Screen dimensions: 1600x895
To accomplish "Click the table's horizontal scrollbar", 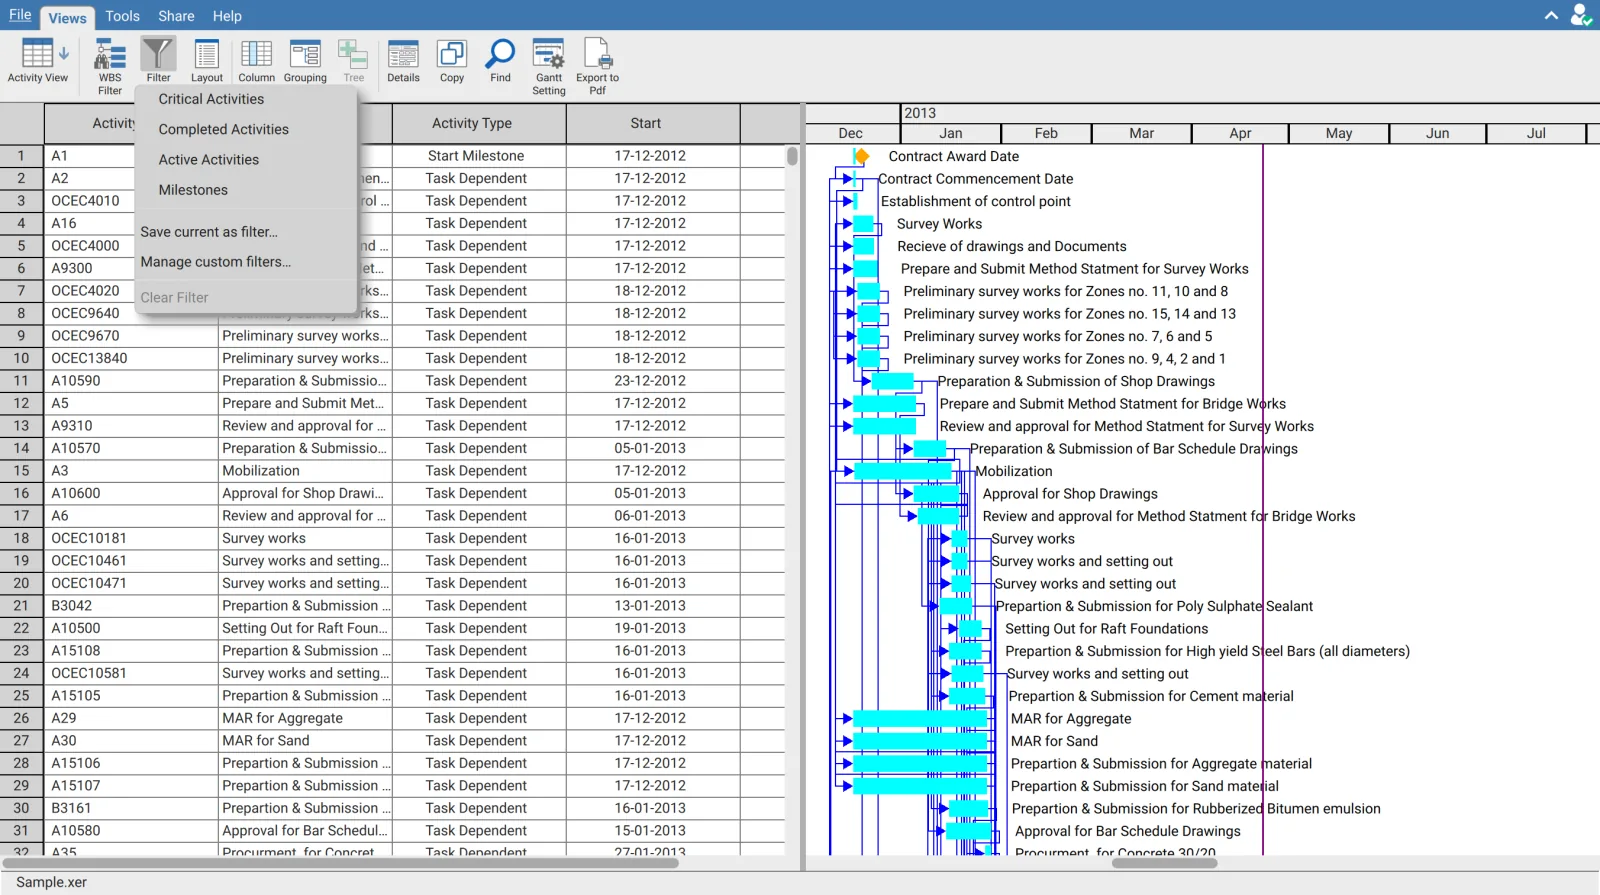I will point(340,863).
